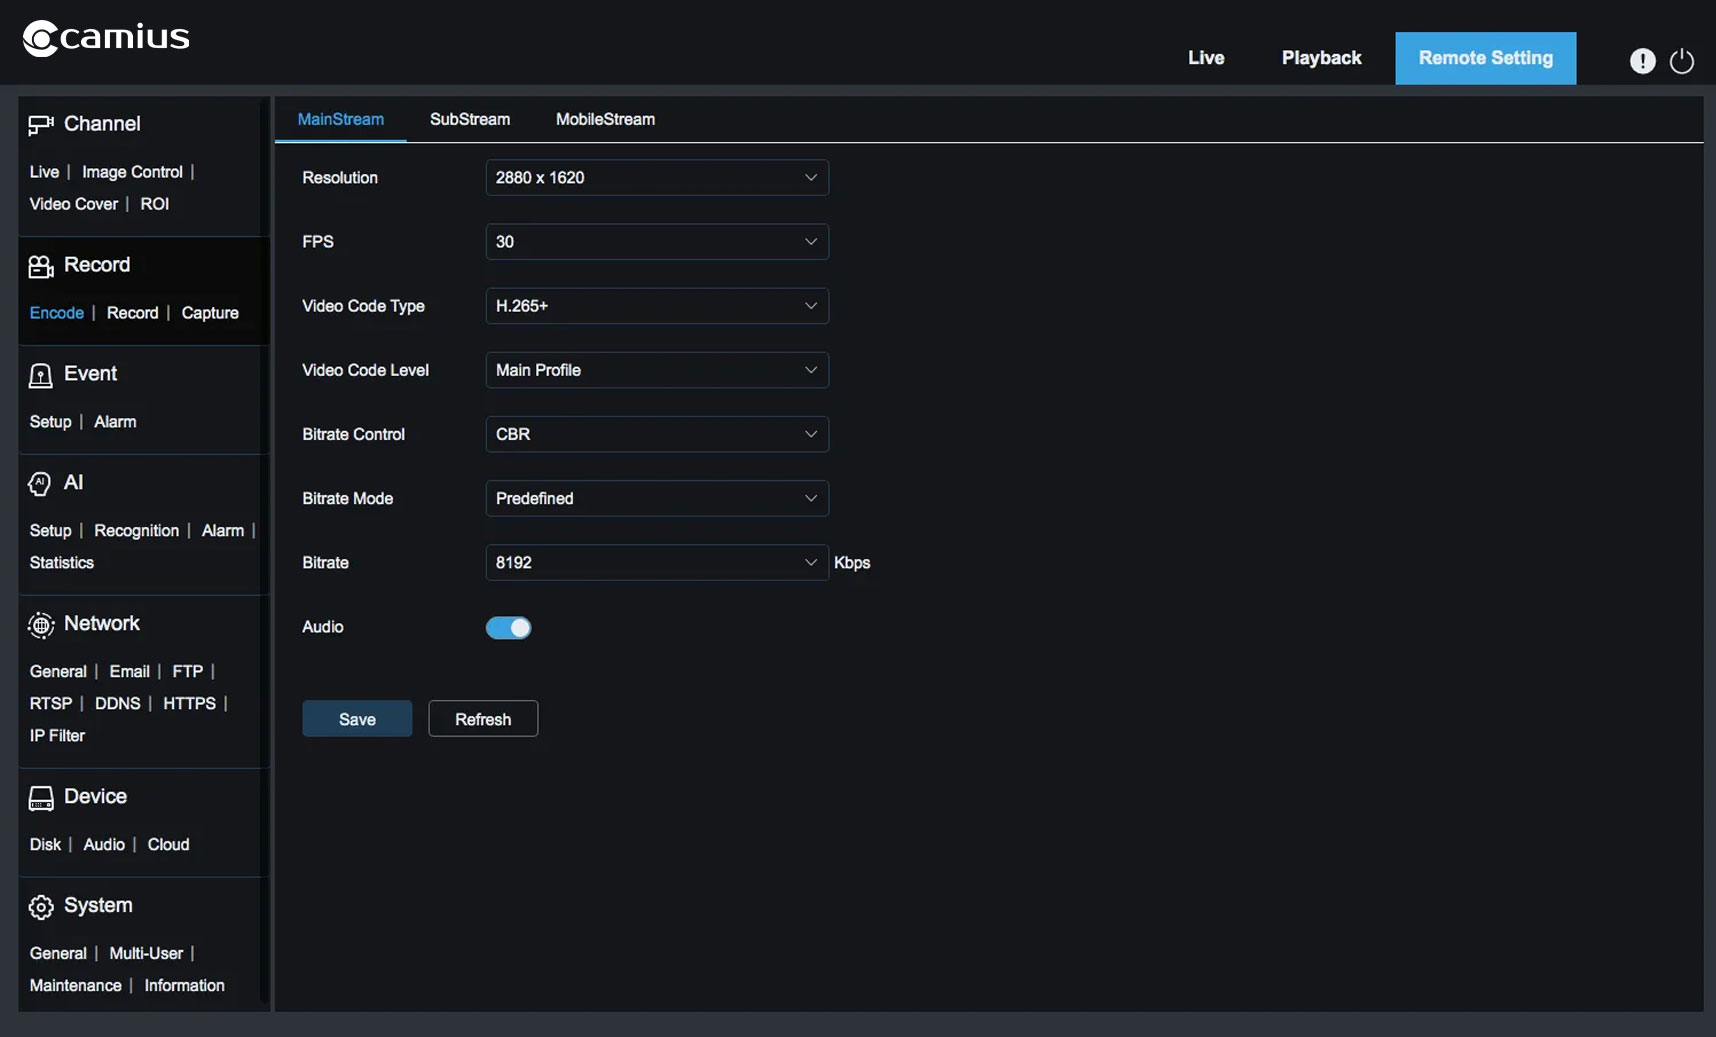This screenshot has height=1037, width=1716.
Task: Open the Resolution dropdown
Action: point(656,178)
